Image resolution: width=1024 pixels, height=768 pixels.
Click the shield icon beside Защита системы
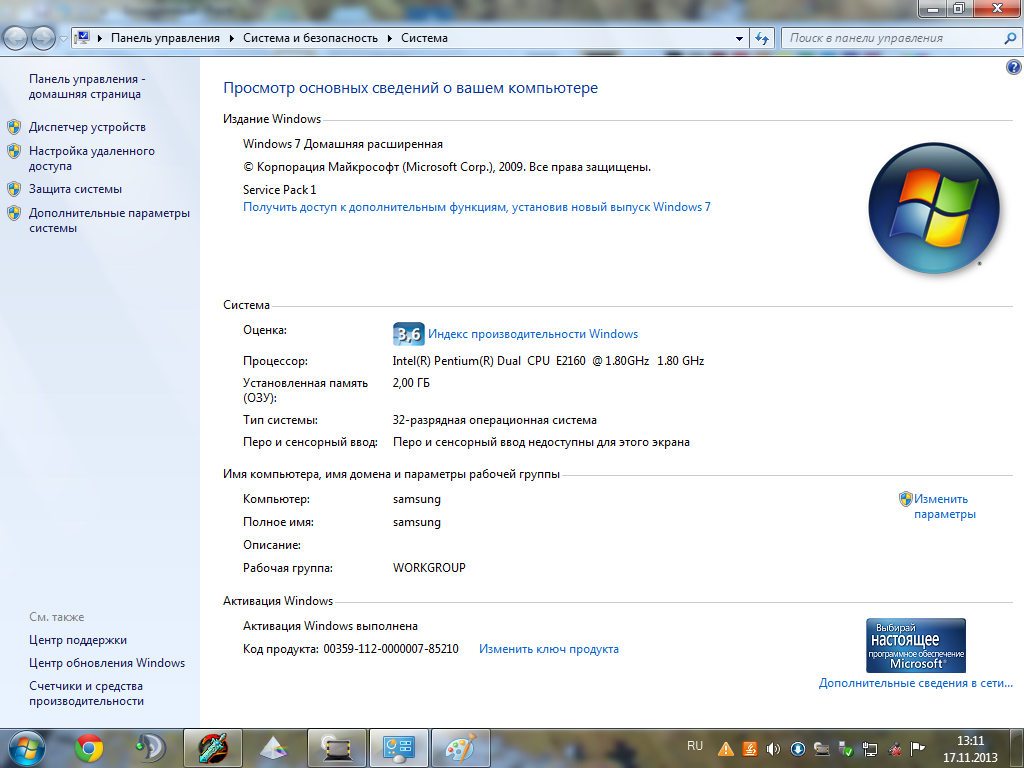coord(14,189)
